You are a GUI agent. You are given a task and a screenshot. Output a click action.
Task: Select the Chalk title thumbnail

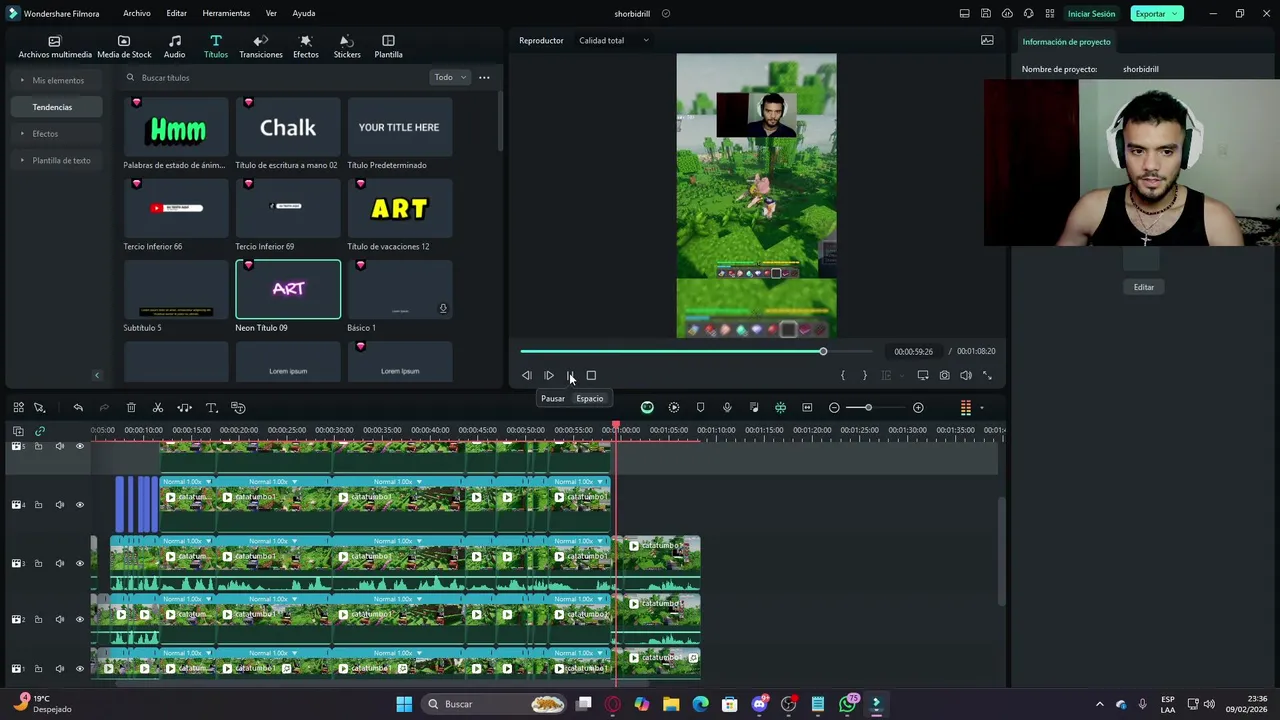coord(288,127)
